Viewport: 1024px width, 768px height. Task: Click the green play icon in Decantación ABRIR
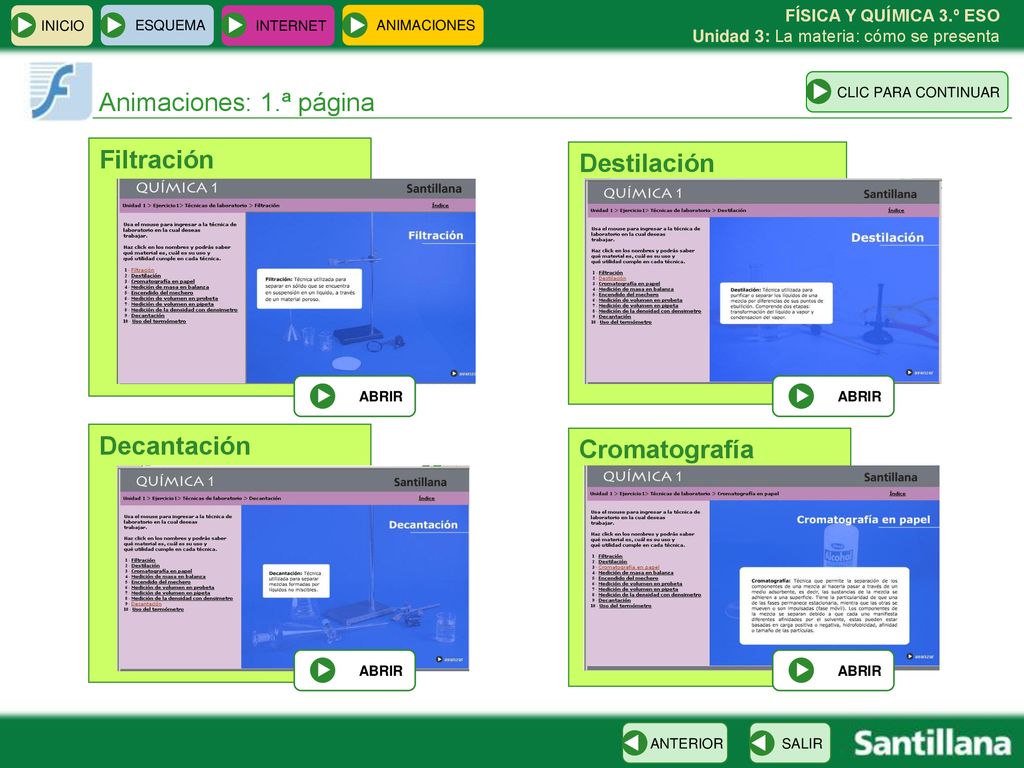323,670
